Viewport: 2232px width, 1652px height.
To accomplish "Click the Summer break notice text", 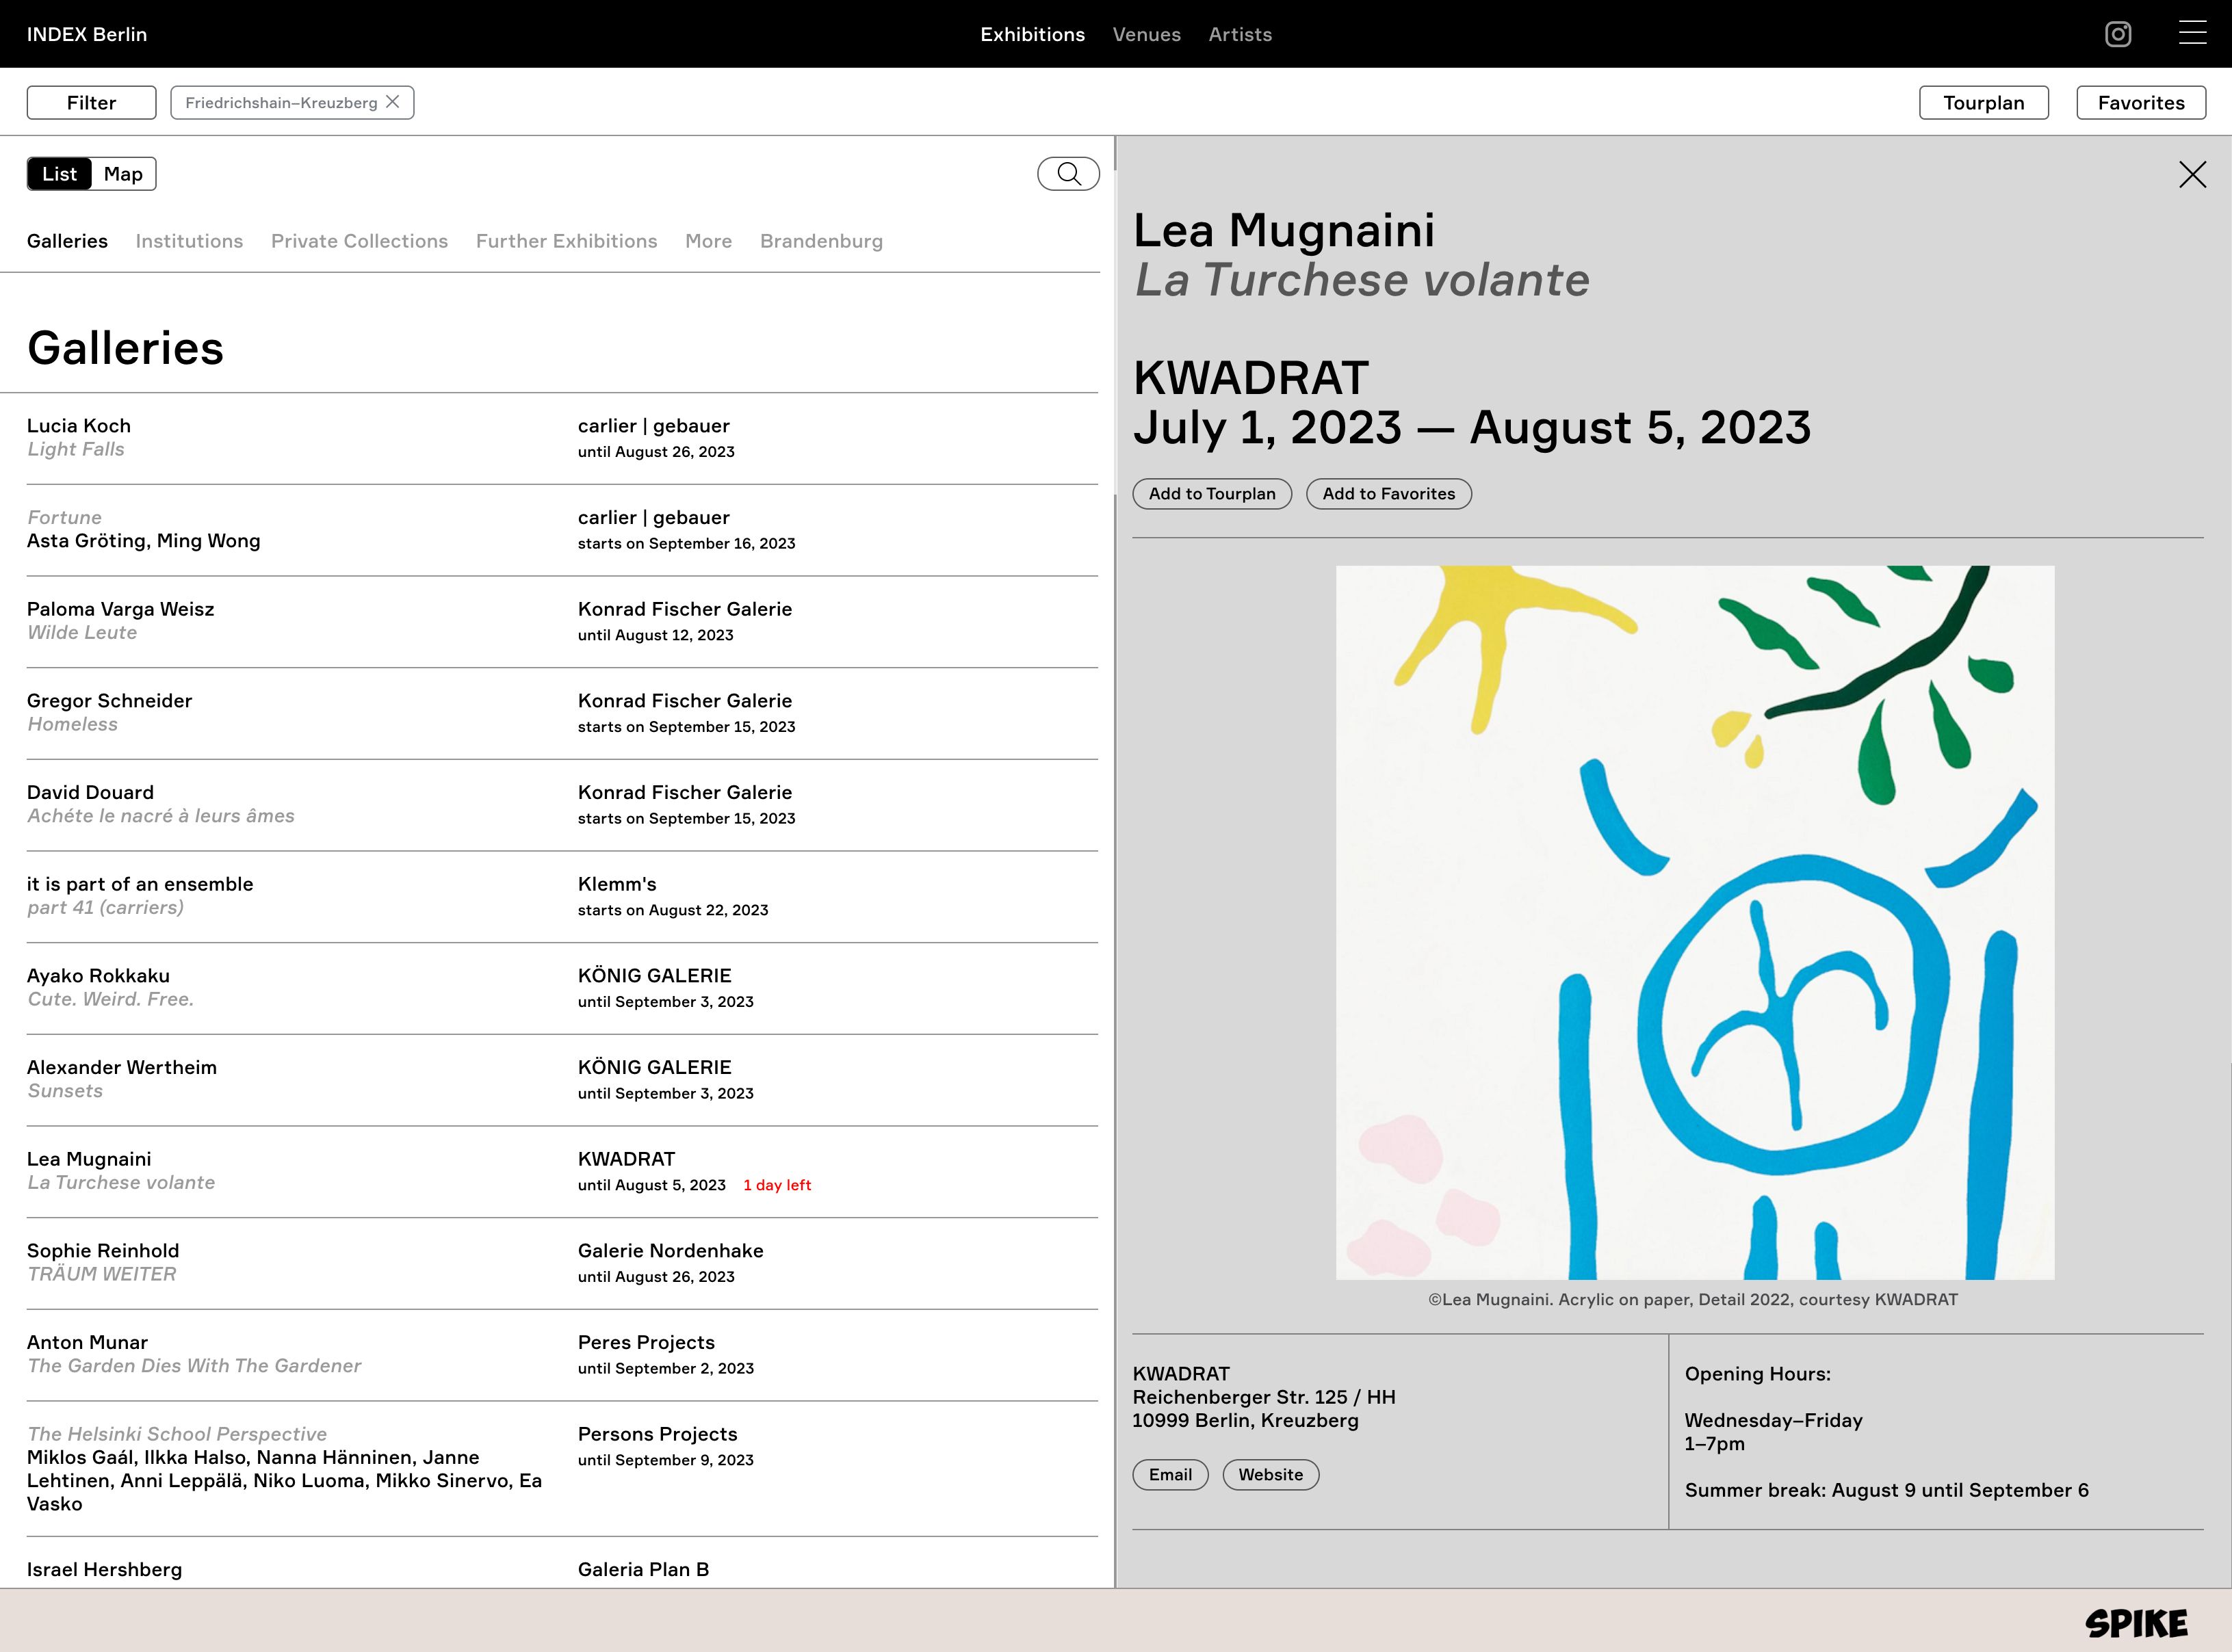I will 1886,1491.
